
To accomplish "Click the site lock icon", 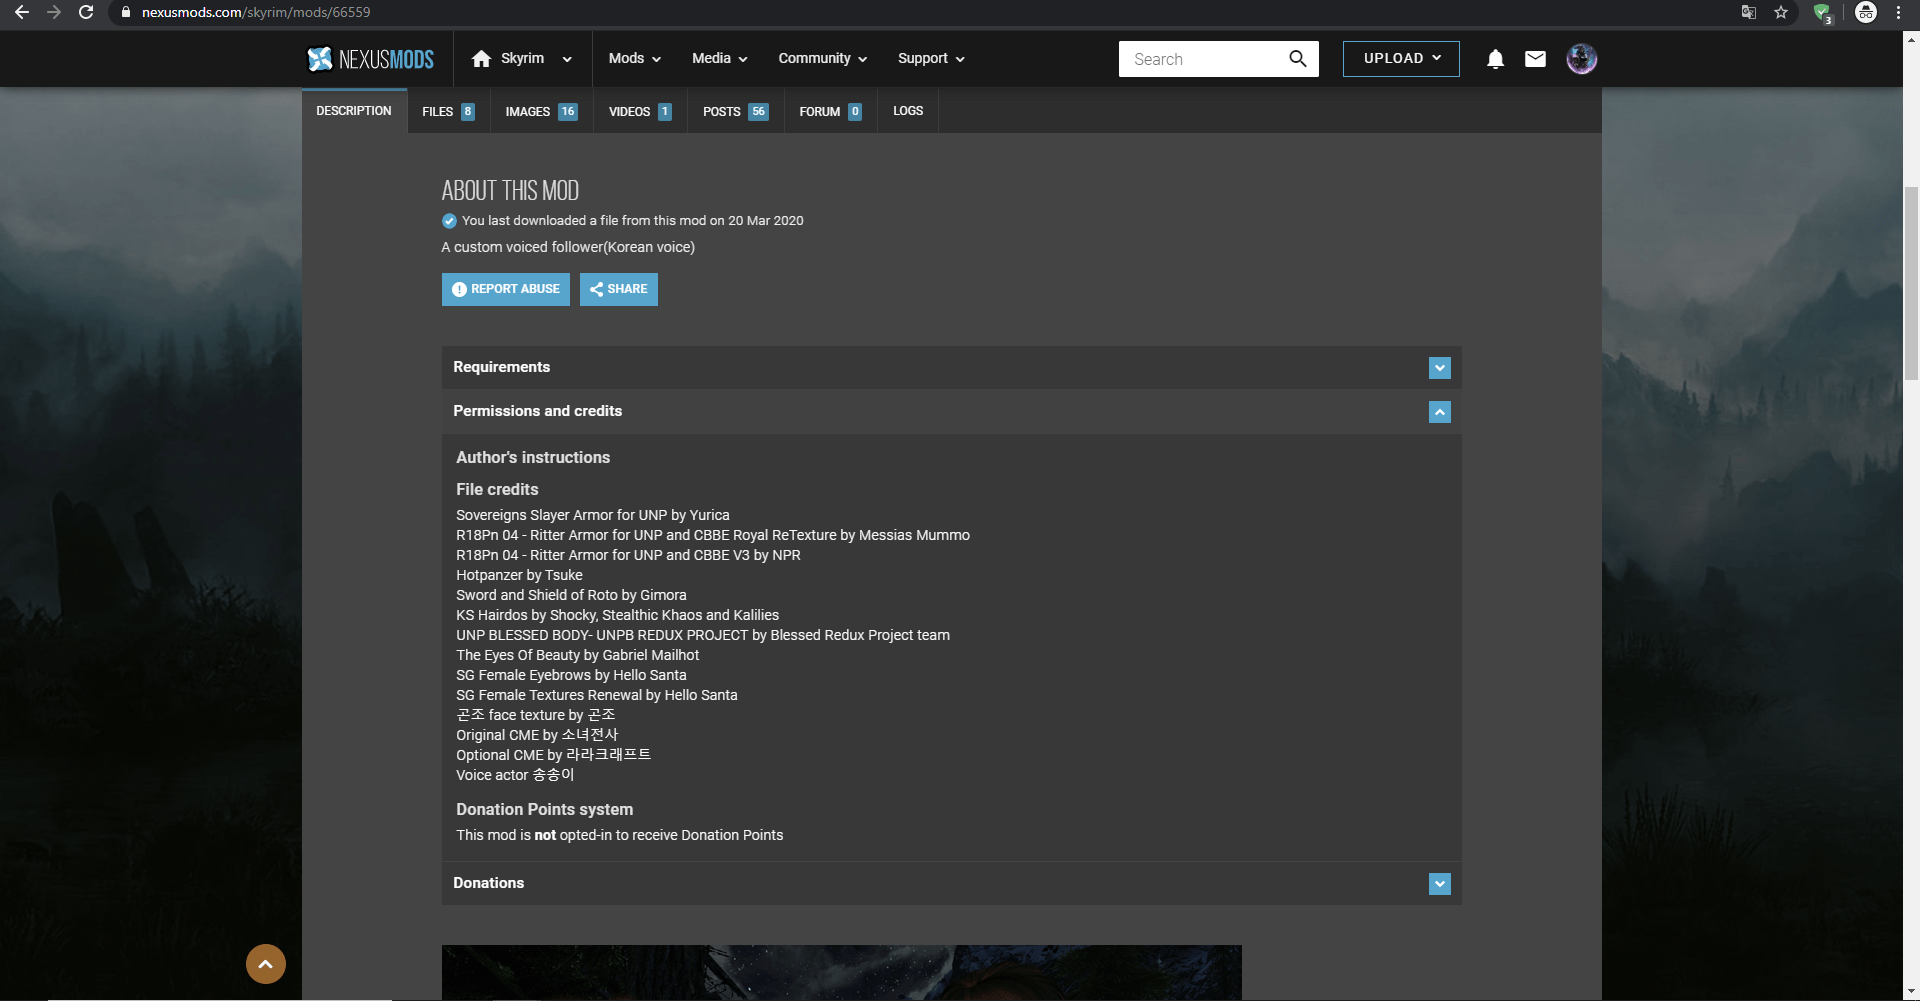I will pyautogui.click(x=126, y=12).
